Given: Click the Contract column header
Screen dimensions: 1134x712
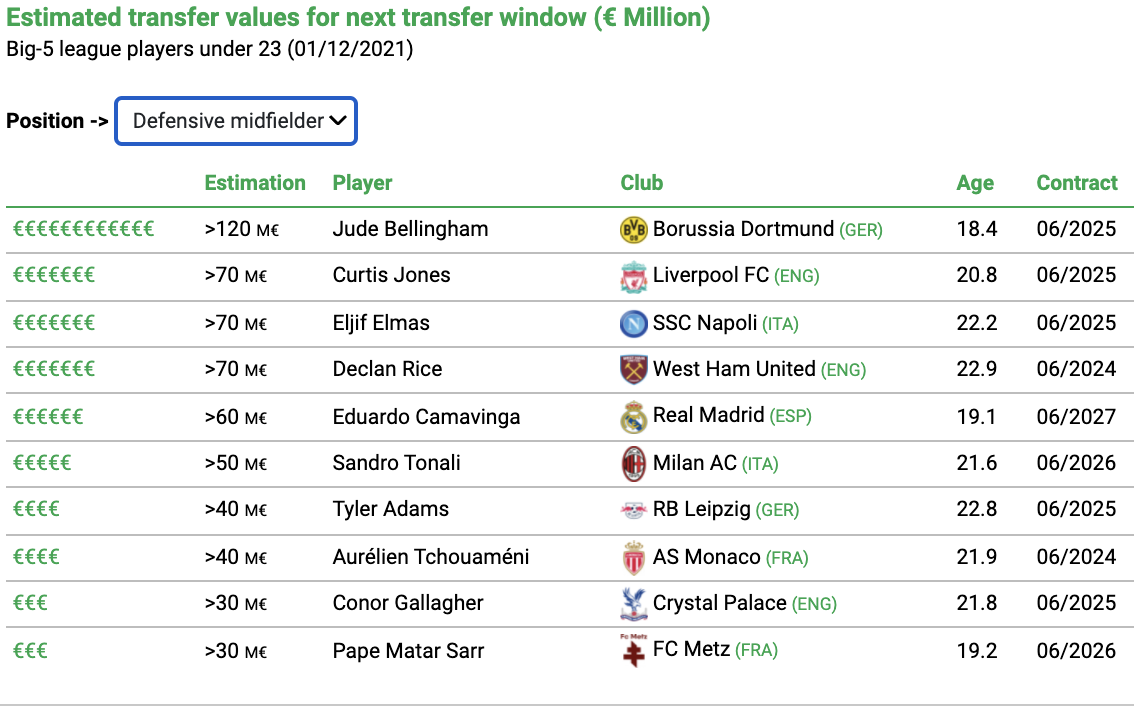Looking at the screenshot, I should click(x=1077, y=183).
